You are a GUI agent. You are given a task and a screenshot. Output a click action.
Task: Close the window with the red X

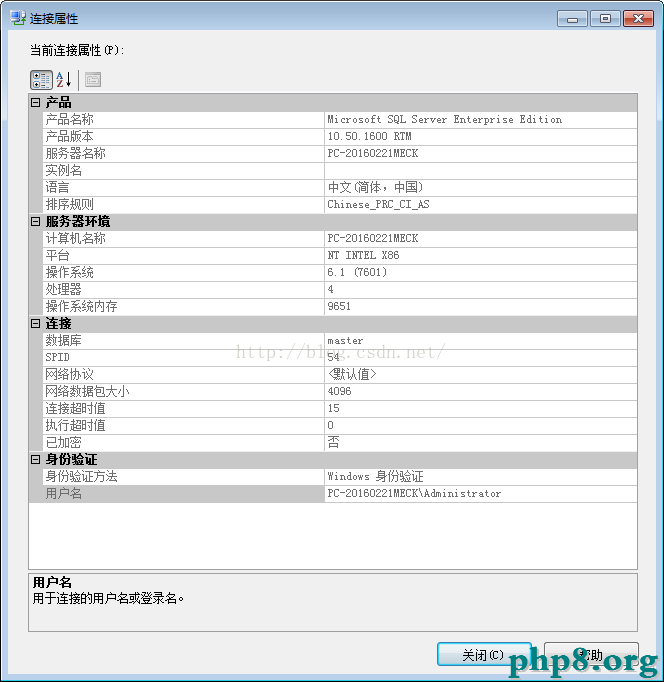[638, 19]
